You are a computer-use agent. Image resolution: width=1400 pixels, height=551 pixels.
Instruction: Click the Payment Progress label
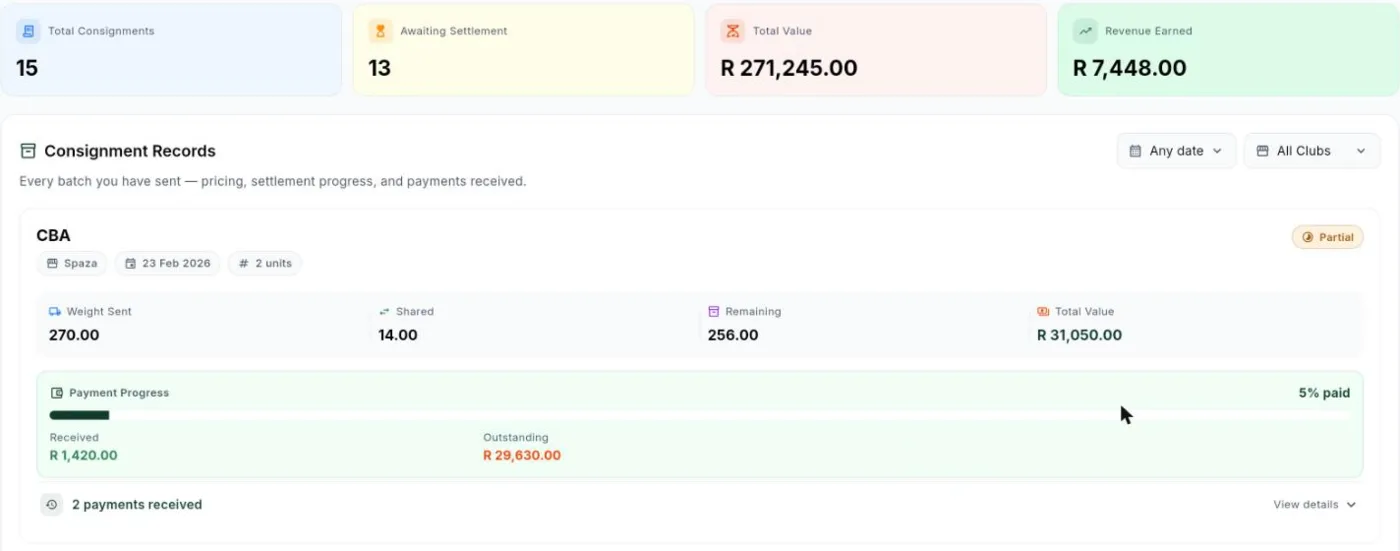tap(119, 393)
